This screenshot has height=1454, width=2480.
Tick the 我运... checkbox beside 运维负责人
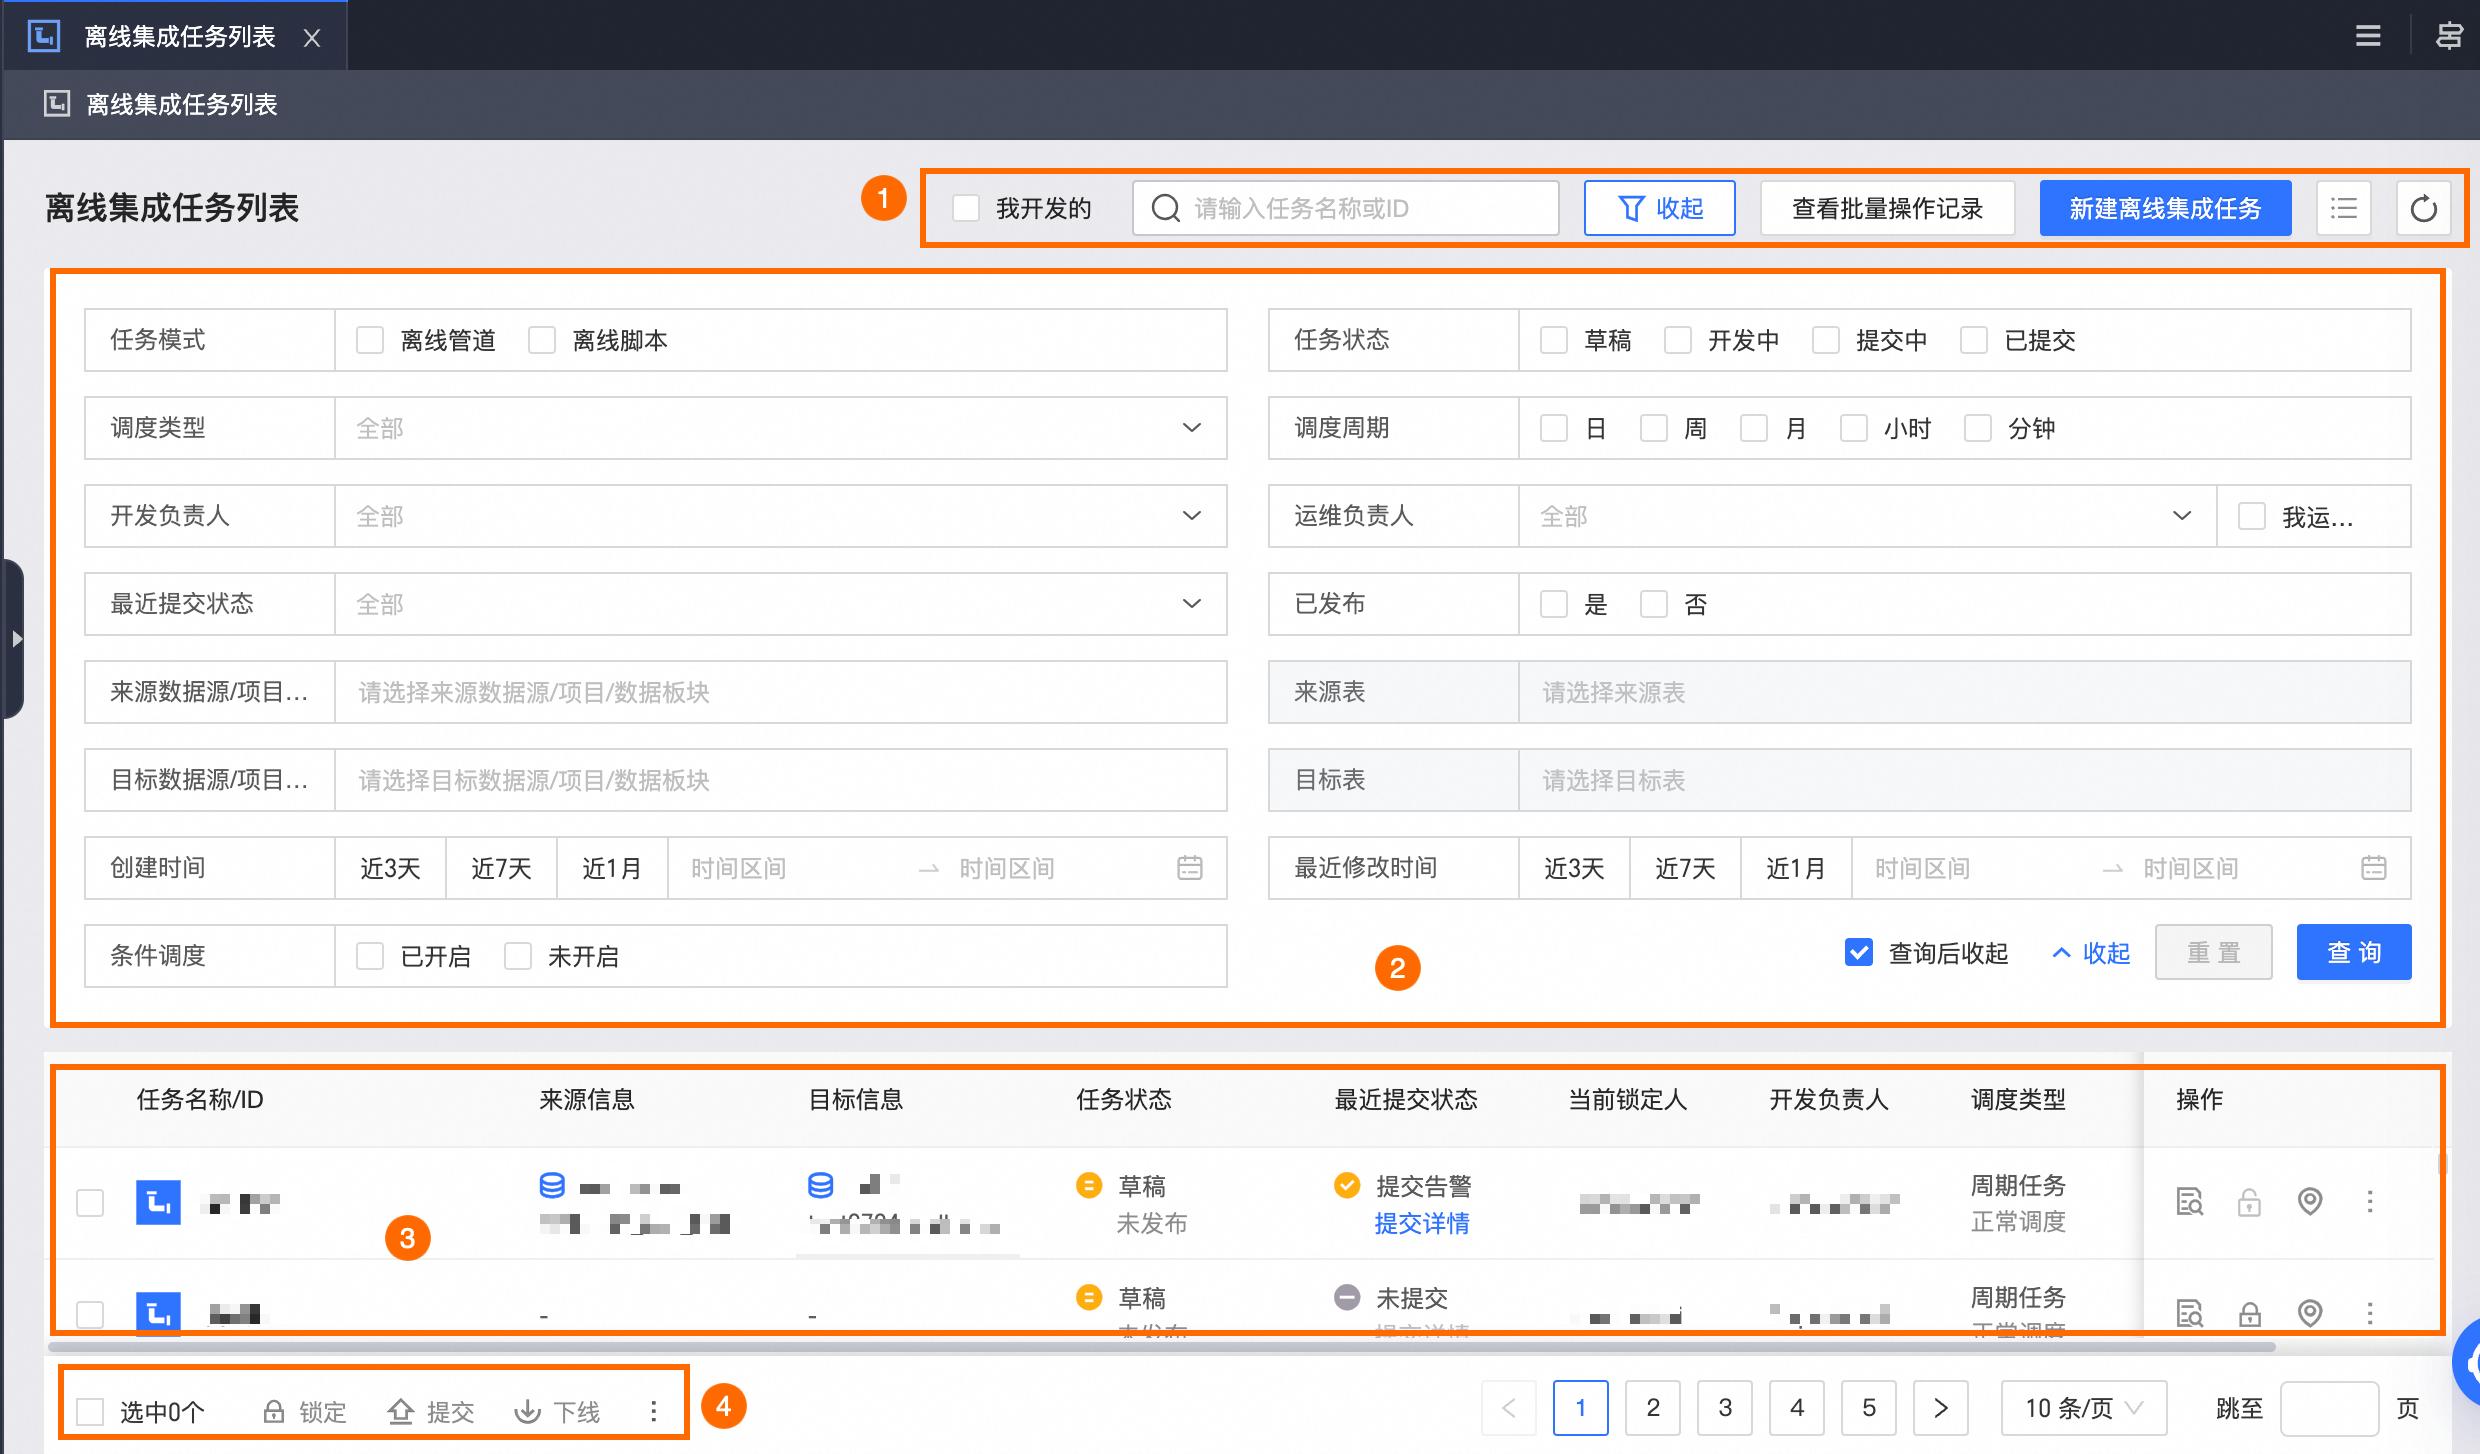tap(2251, 516)
